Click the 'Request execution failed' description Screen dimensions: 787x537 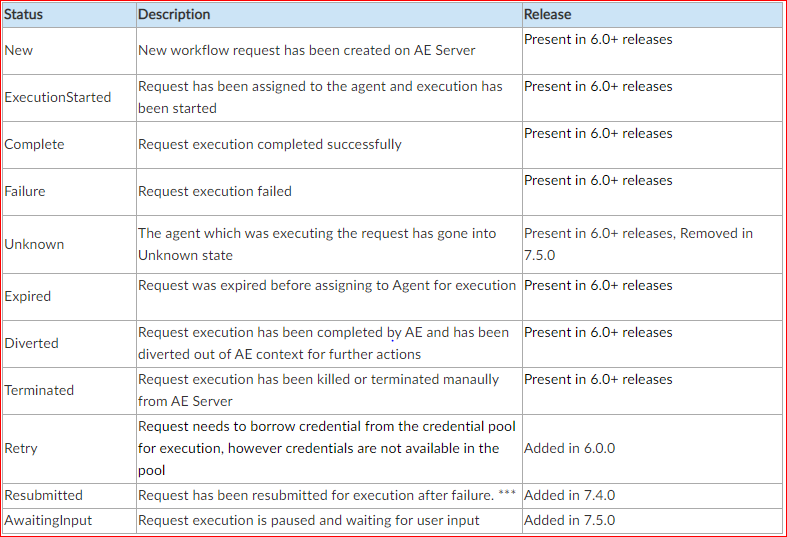point(215,191)
